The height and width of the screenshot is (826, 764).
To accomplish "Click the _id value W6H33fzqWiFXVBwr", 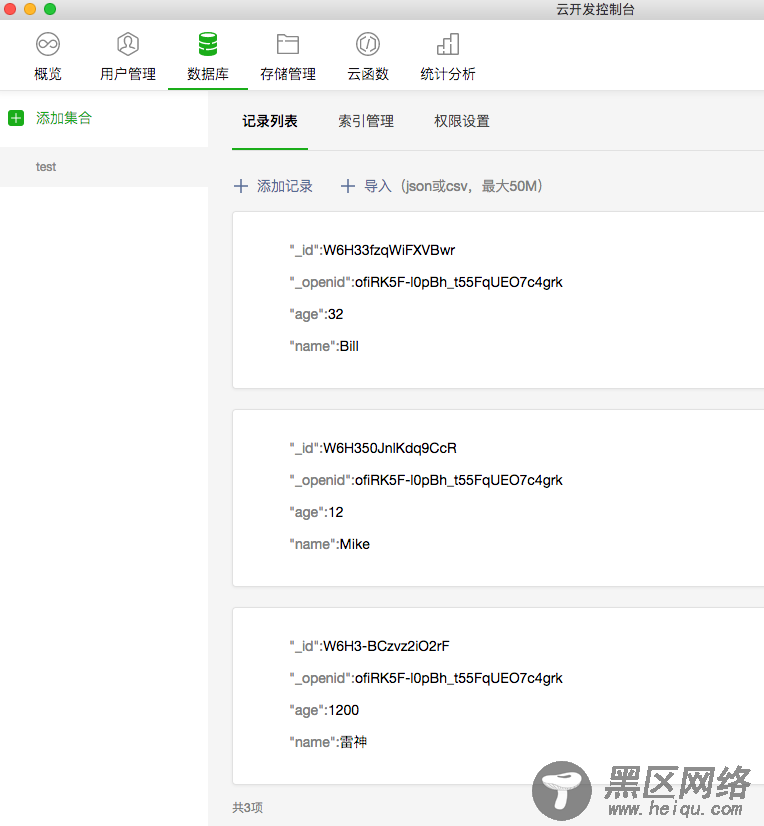I will pyautogui.click(x=389, y=250).
